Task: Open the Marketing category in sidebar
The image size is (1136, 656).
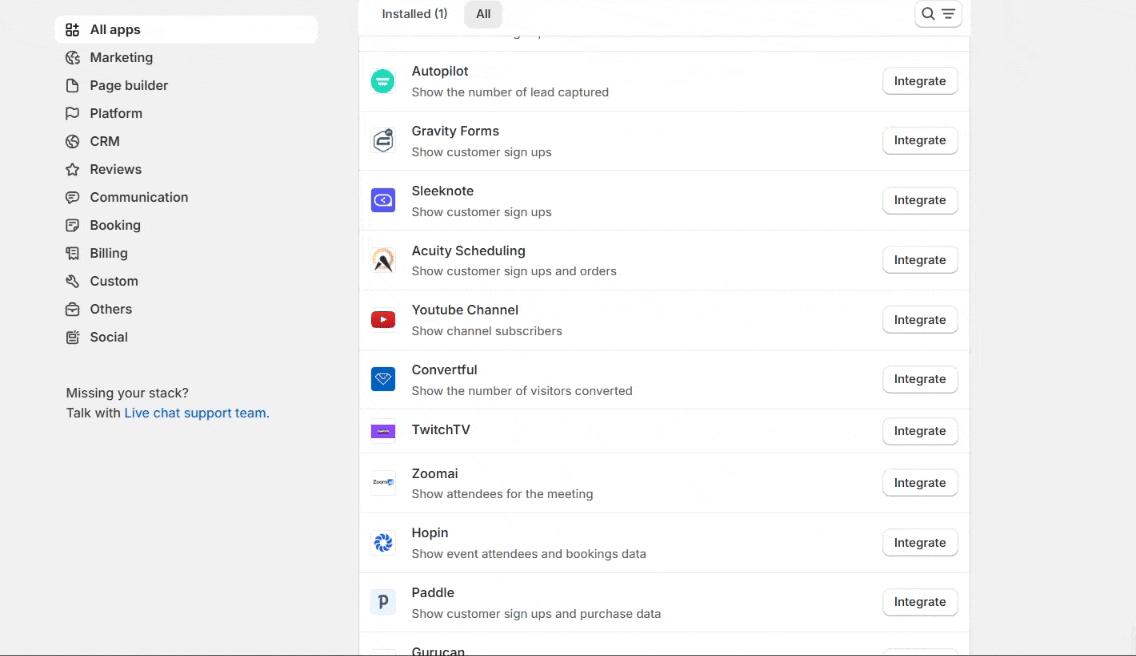Action: coord(121,58)
